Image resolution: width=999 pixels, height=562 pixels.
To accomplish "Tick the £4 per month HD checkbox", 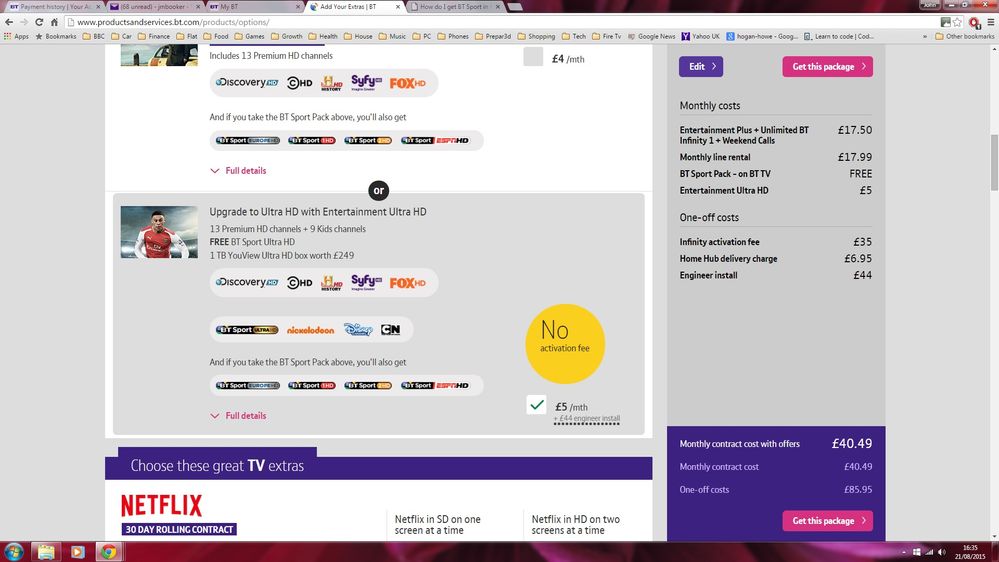I will coord(533,57).
